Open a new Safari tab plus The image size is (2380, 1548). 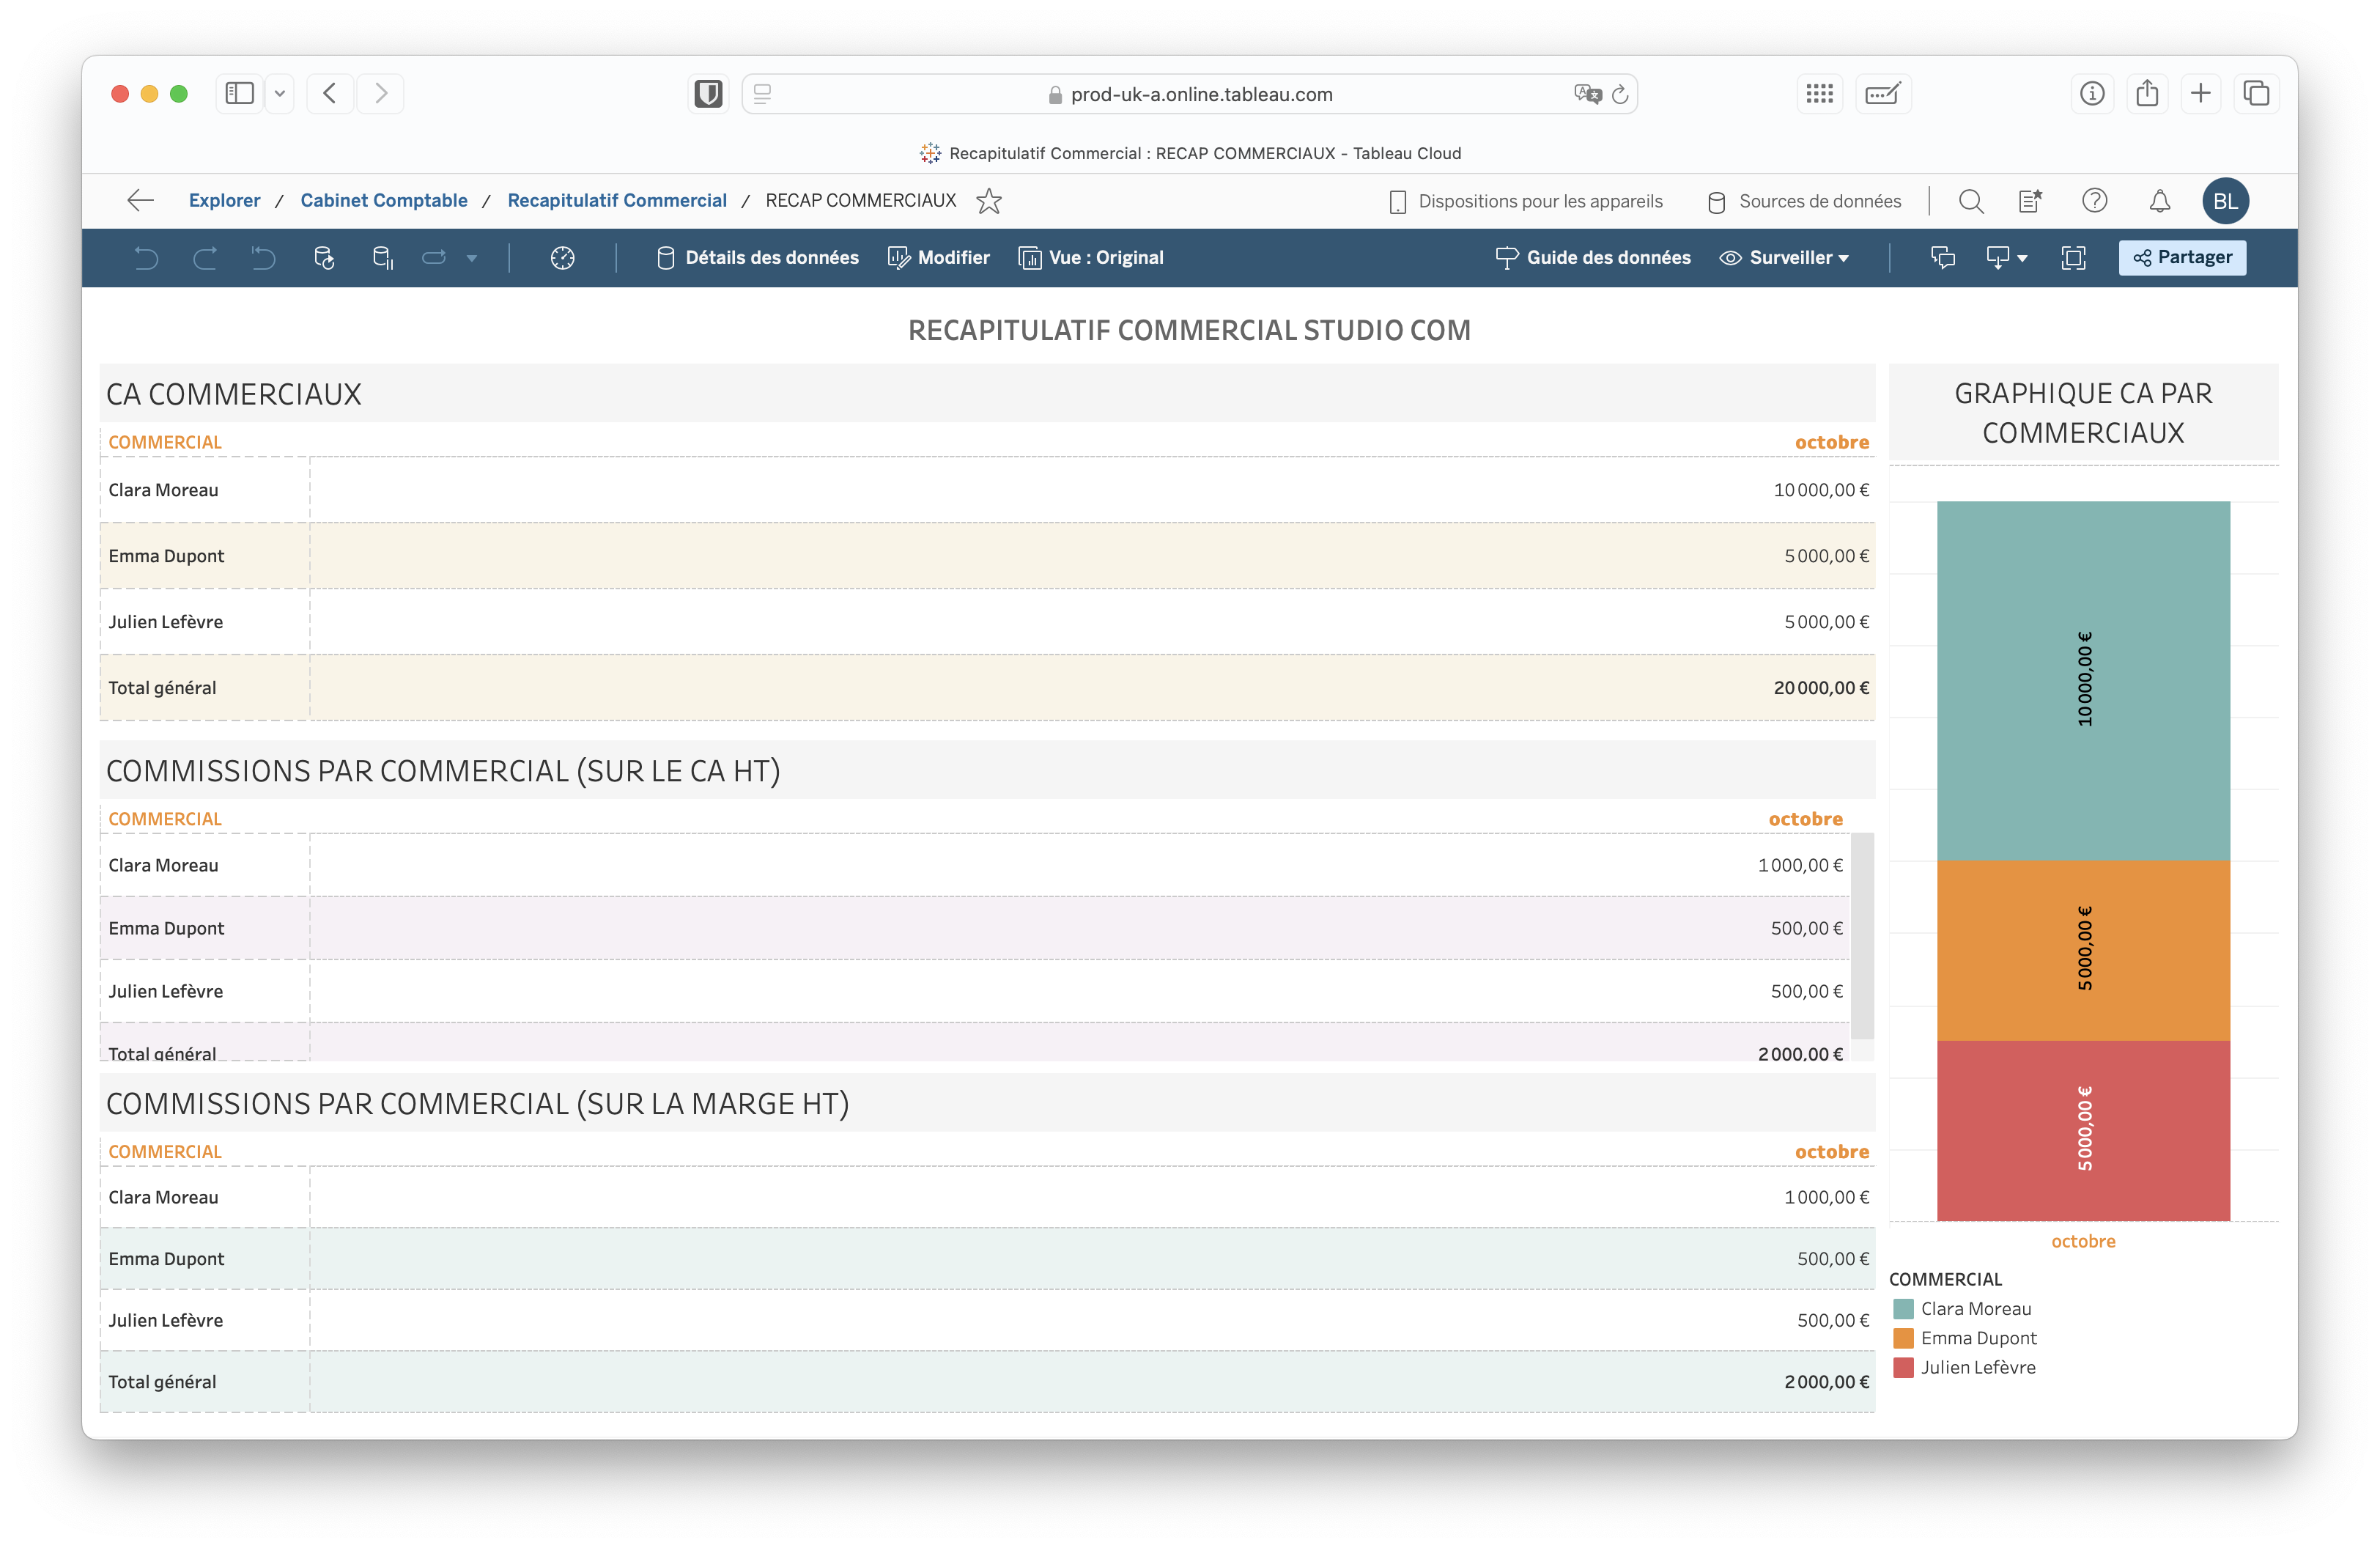pyautogui.click(x=2201, y=94)
